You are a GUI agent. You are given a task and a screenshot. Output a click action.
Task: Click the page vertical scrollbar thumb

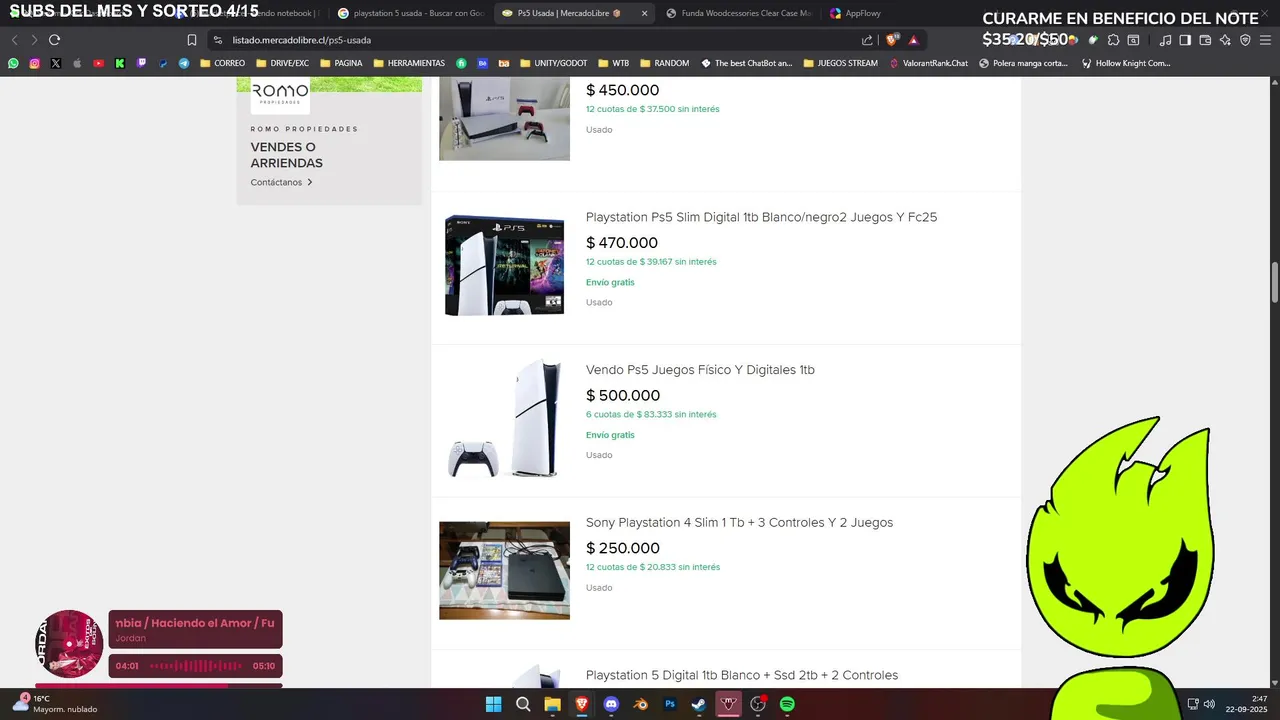pyautogui.click(x=1274, y=283)
